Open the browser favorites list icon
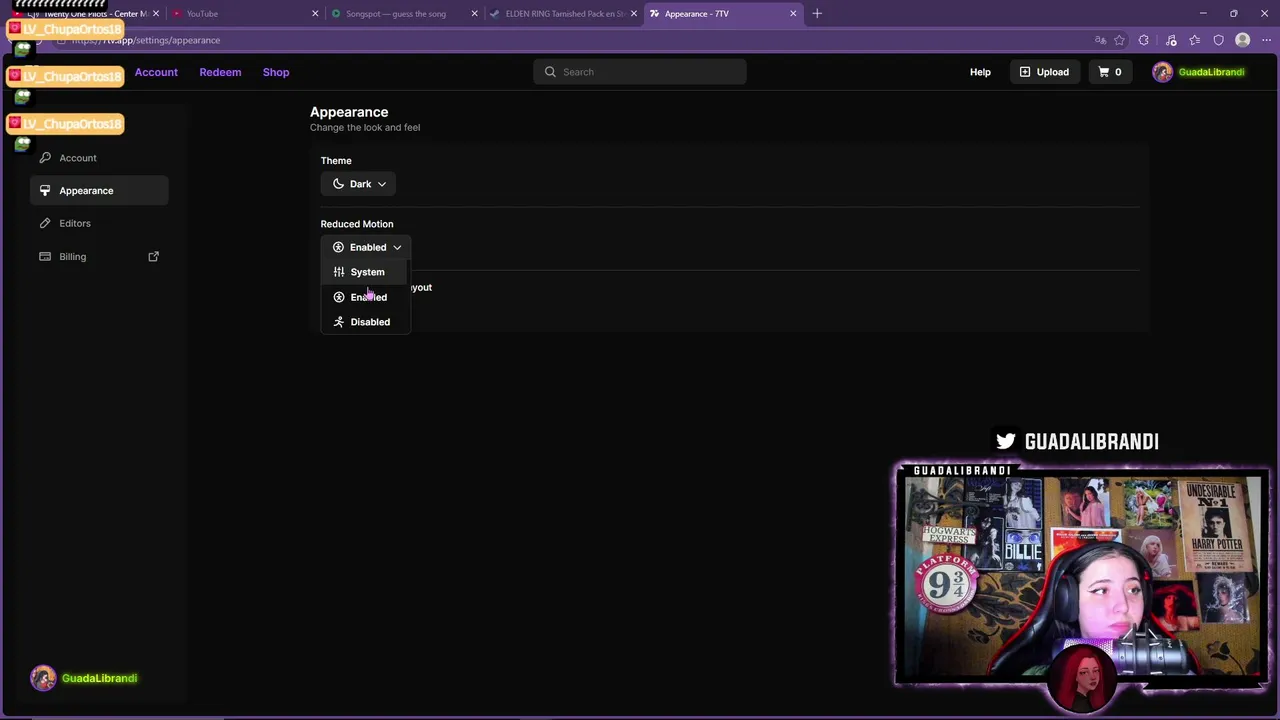This screenshot has height=720, width=1280. pos(1194,40)
